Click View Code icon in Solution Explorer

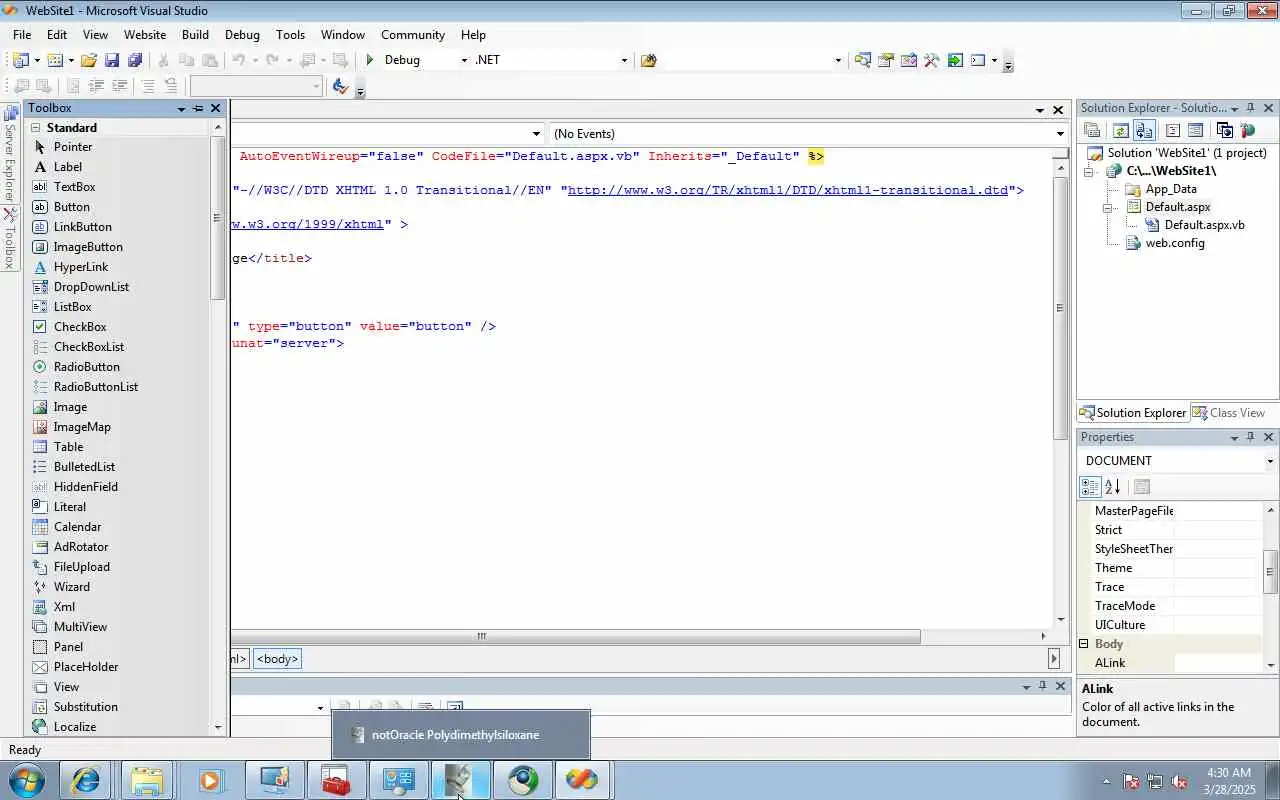coord(1173,130)
